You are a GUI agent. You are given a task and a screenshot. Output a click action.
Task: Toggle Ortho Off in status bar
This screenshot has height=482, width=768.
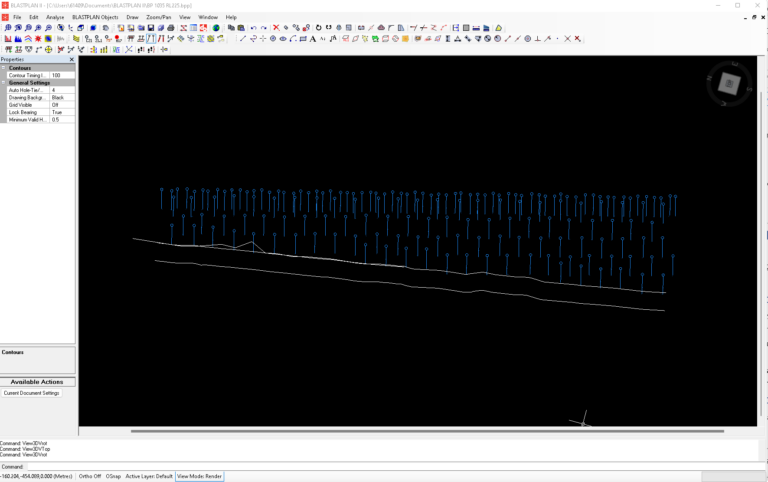pyautogui.click(x=89, y=476)
